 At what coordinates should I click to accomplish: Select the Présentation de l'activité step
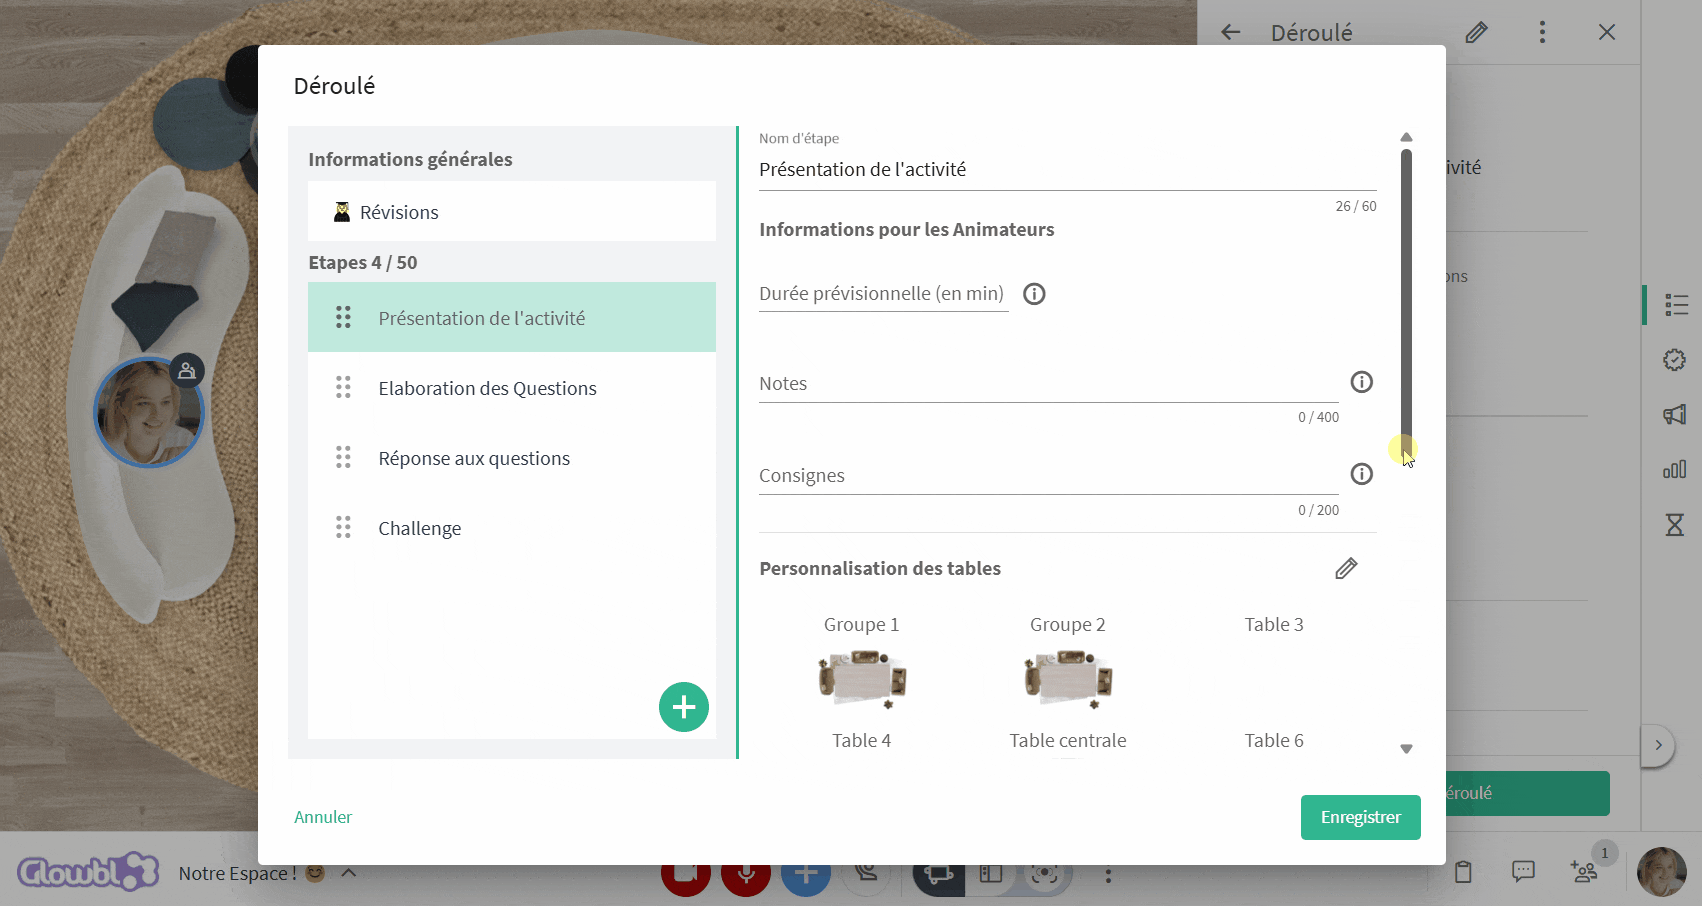[512, 317]
